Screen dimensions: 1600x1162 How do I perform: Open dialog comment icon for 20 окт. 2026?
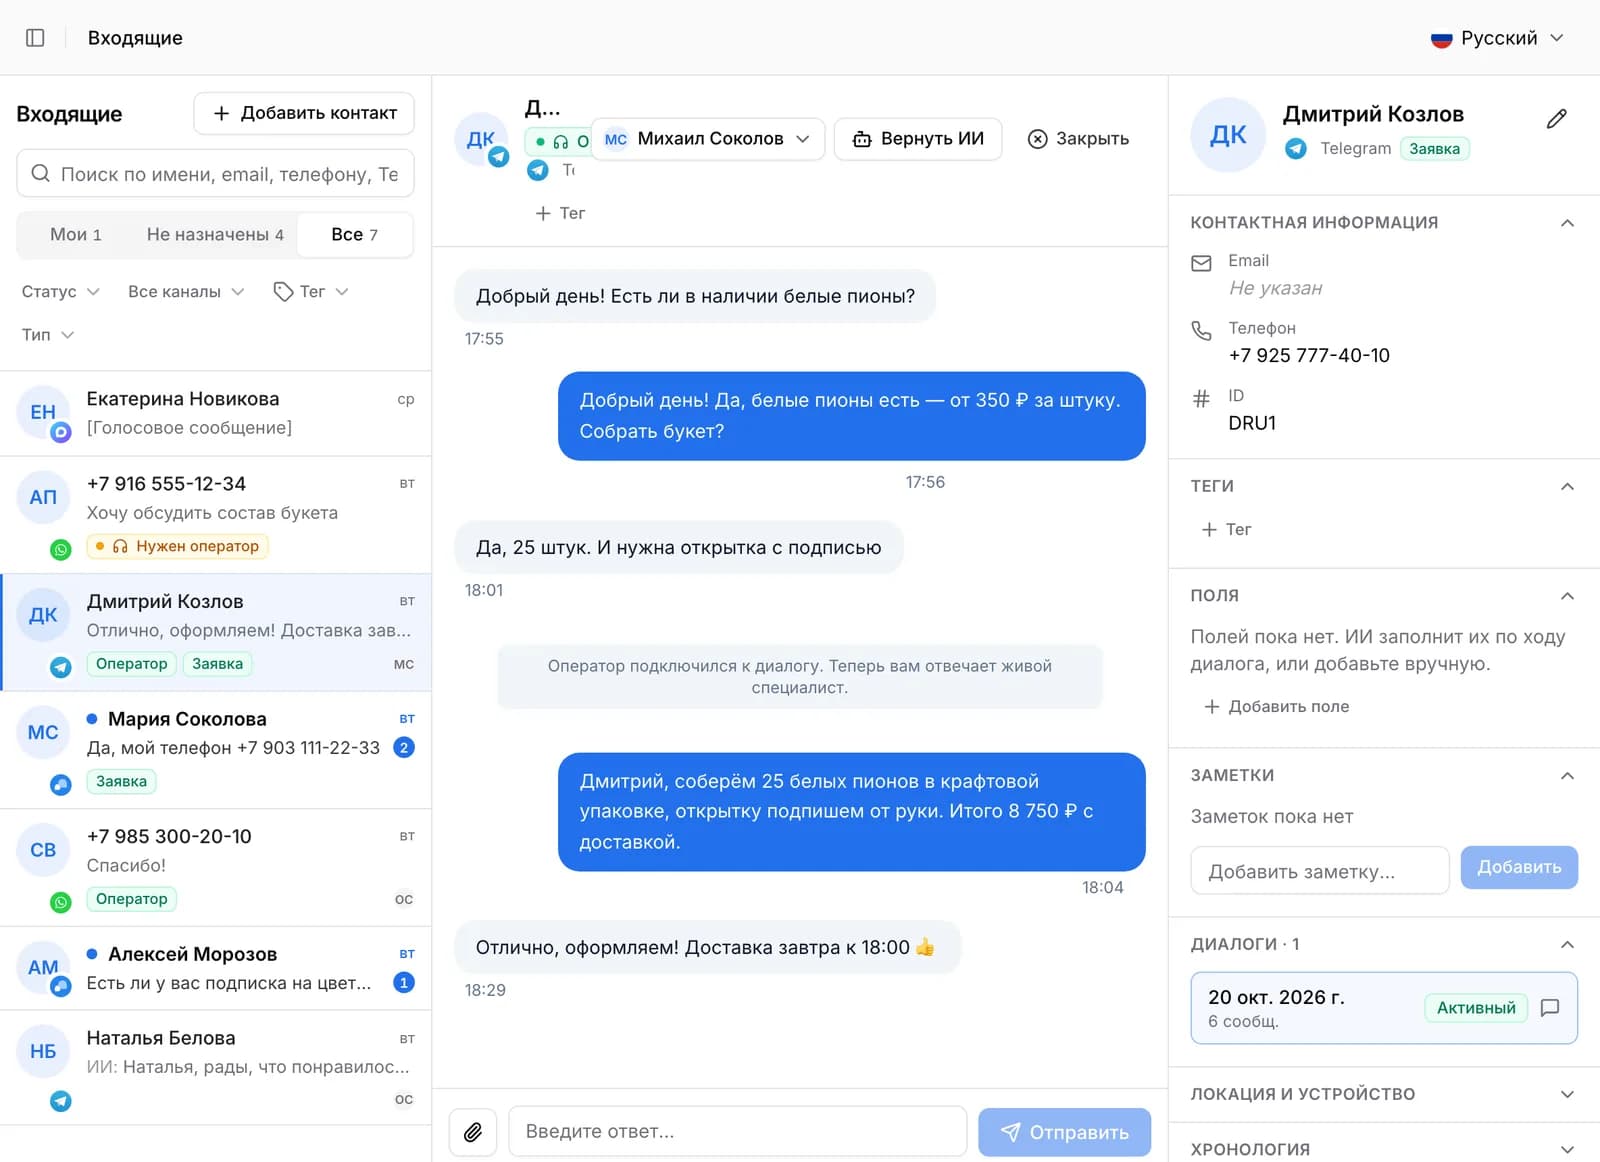(1550, 1007)
